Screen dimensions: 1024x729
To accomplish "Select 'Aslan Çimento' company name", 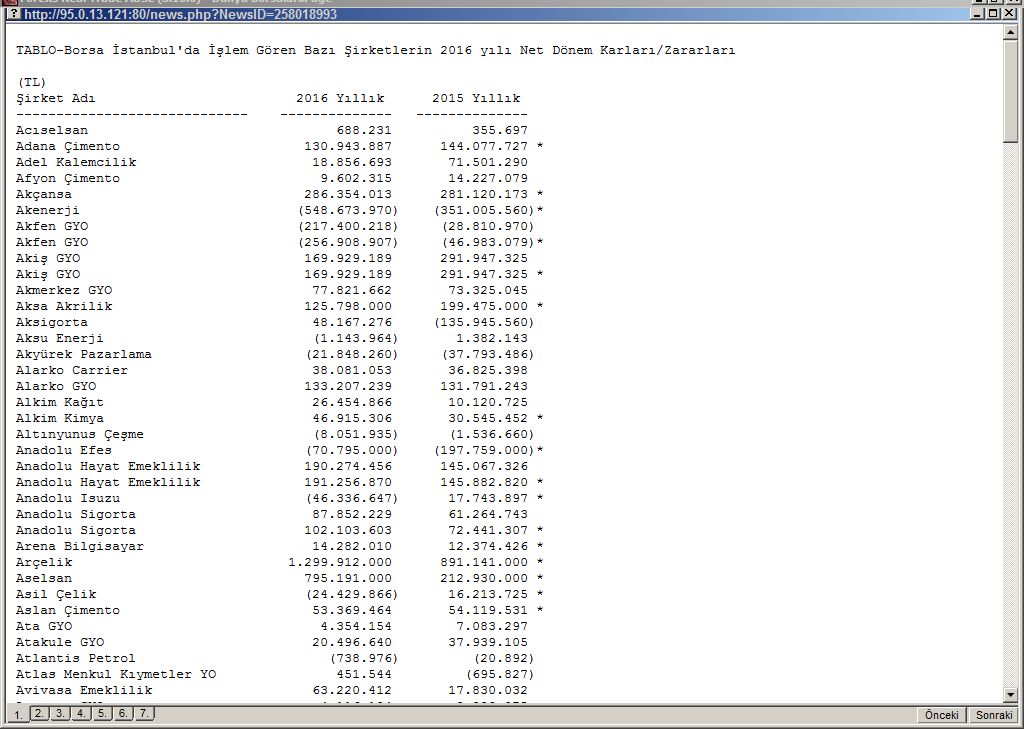I will click(x=68, y=610).
